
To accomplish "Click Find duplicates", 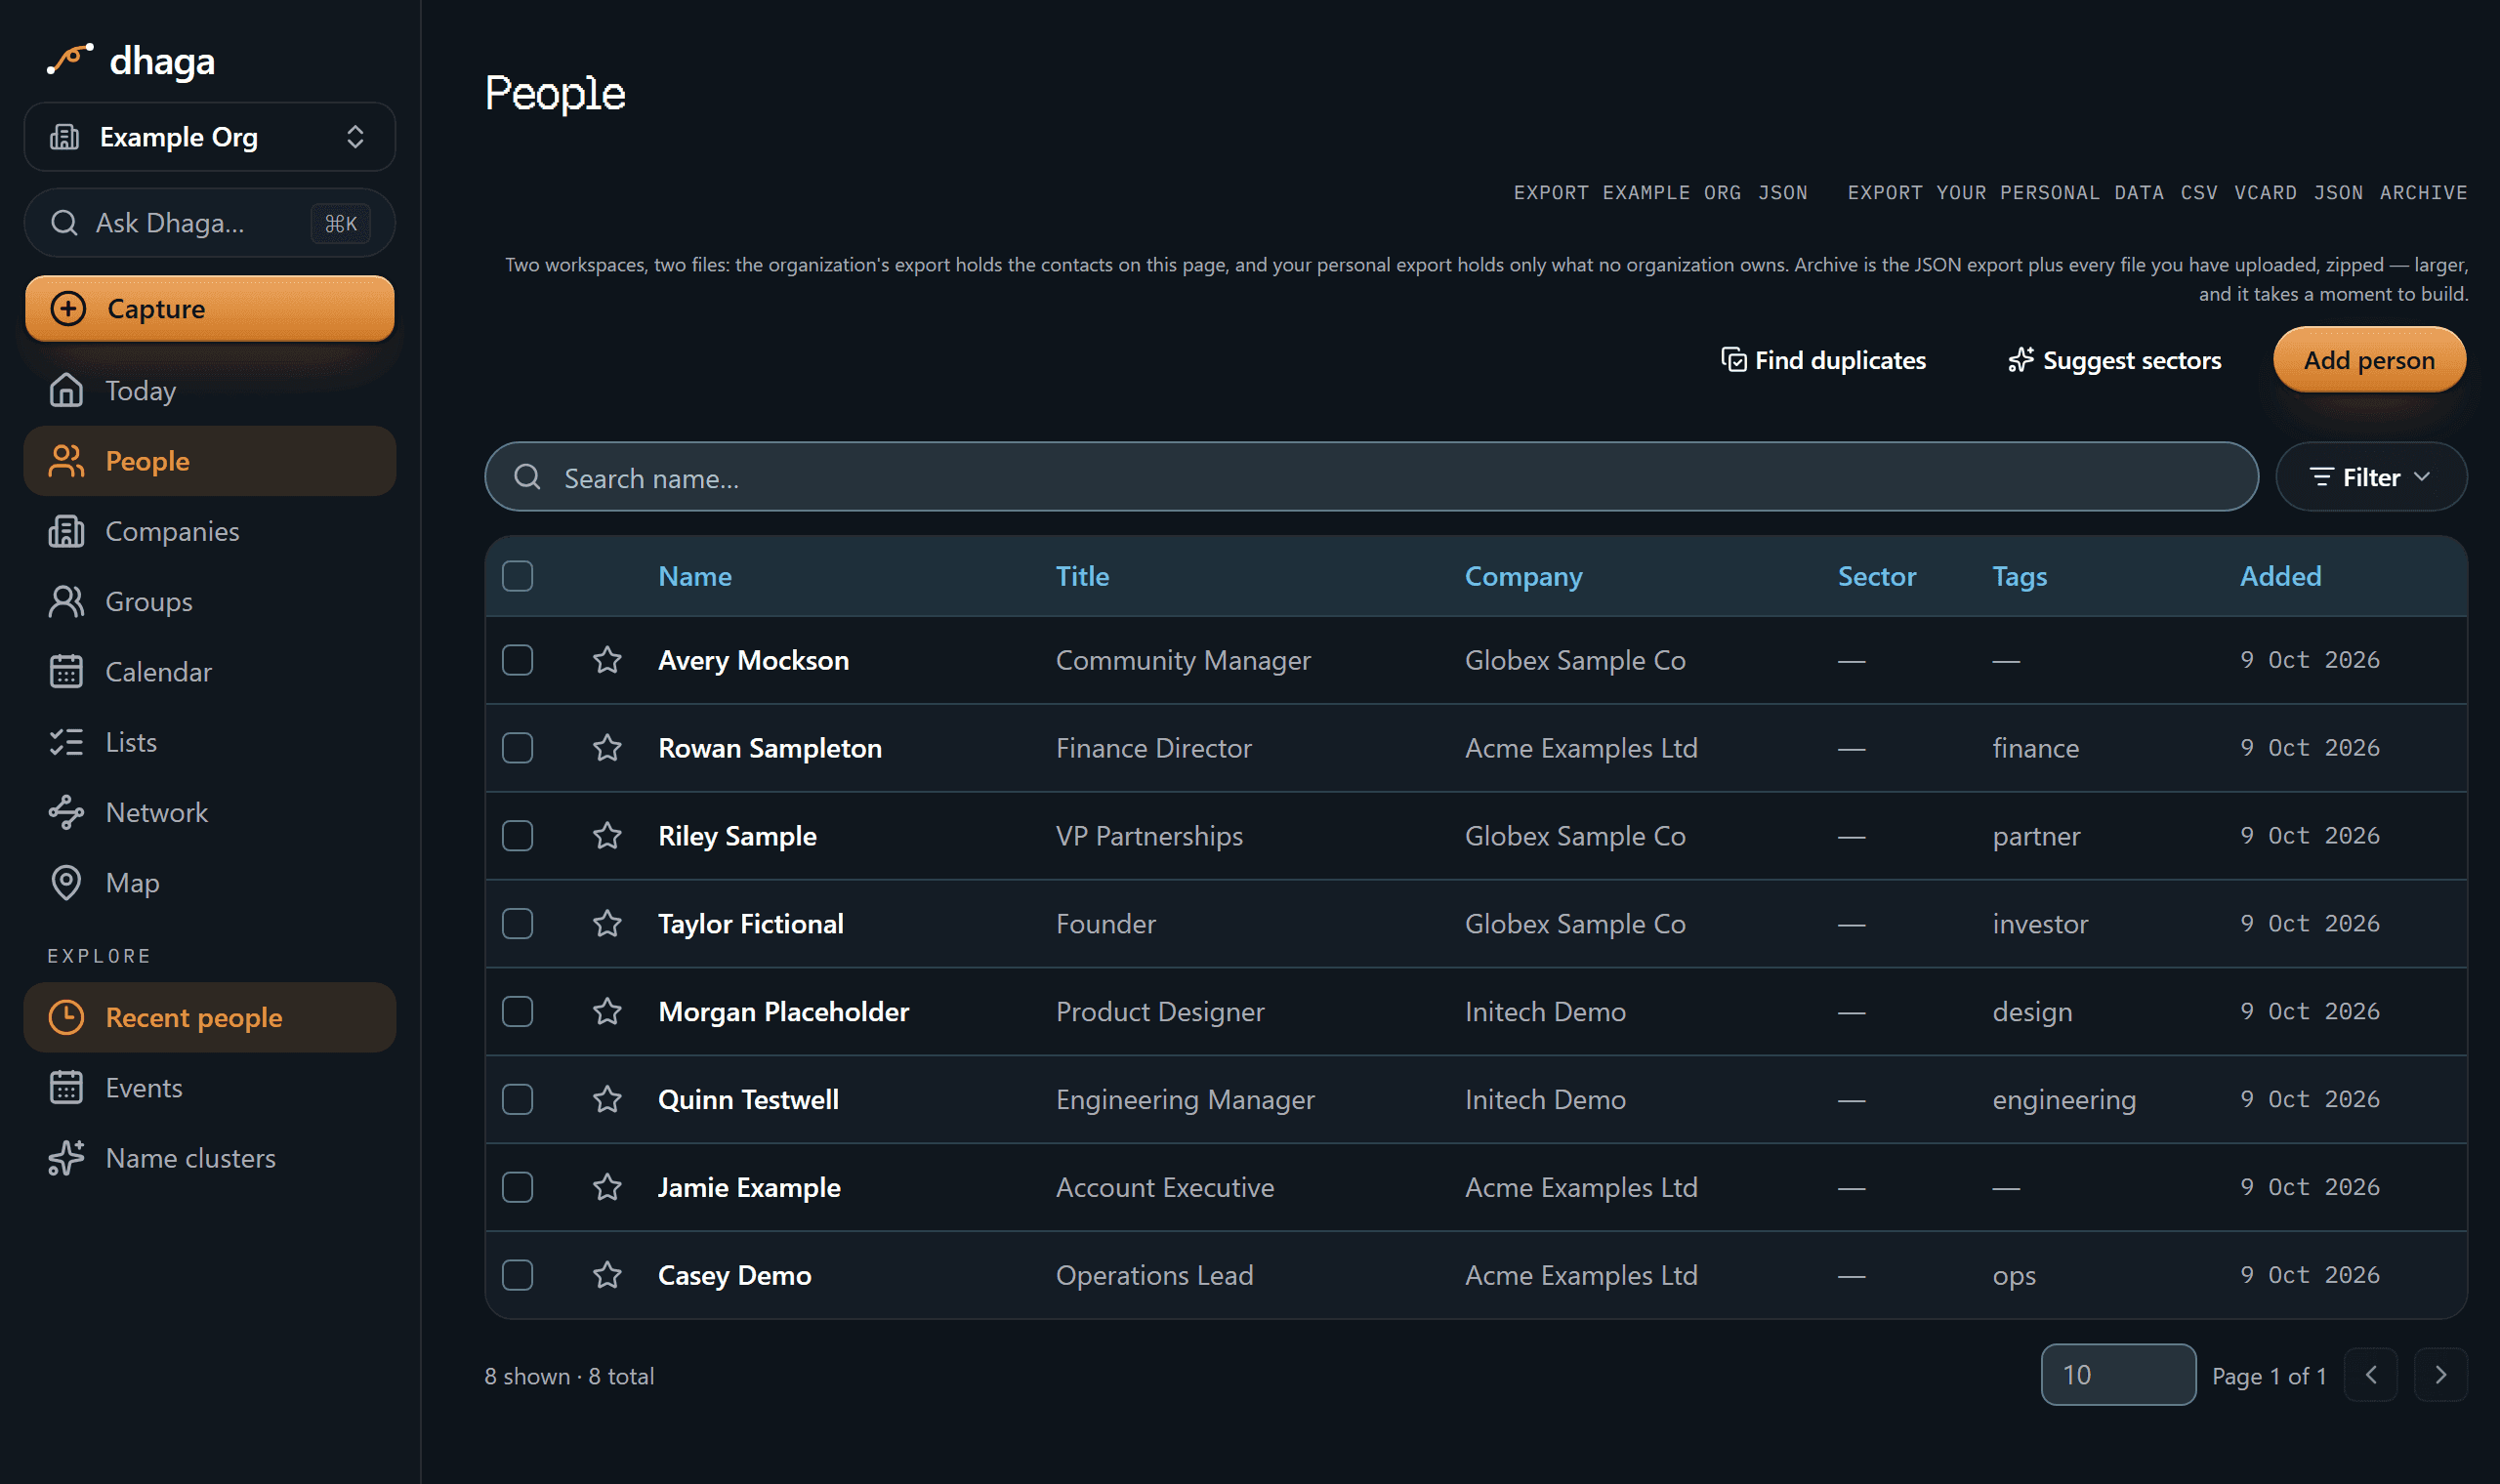I will (1823, 360).
